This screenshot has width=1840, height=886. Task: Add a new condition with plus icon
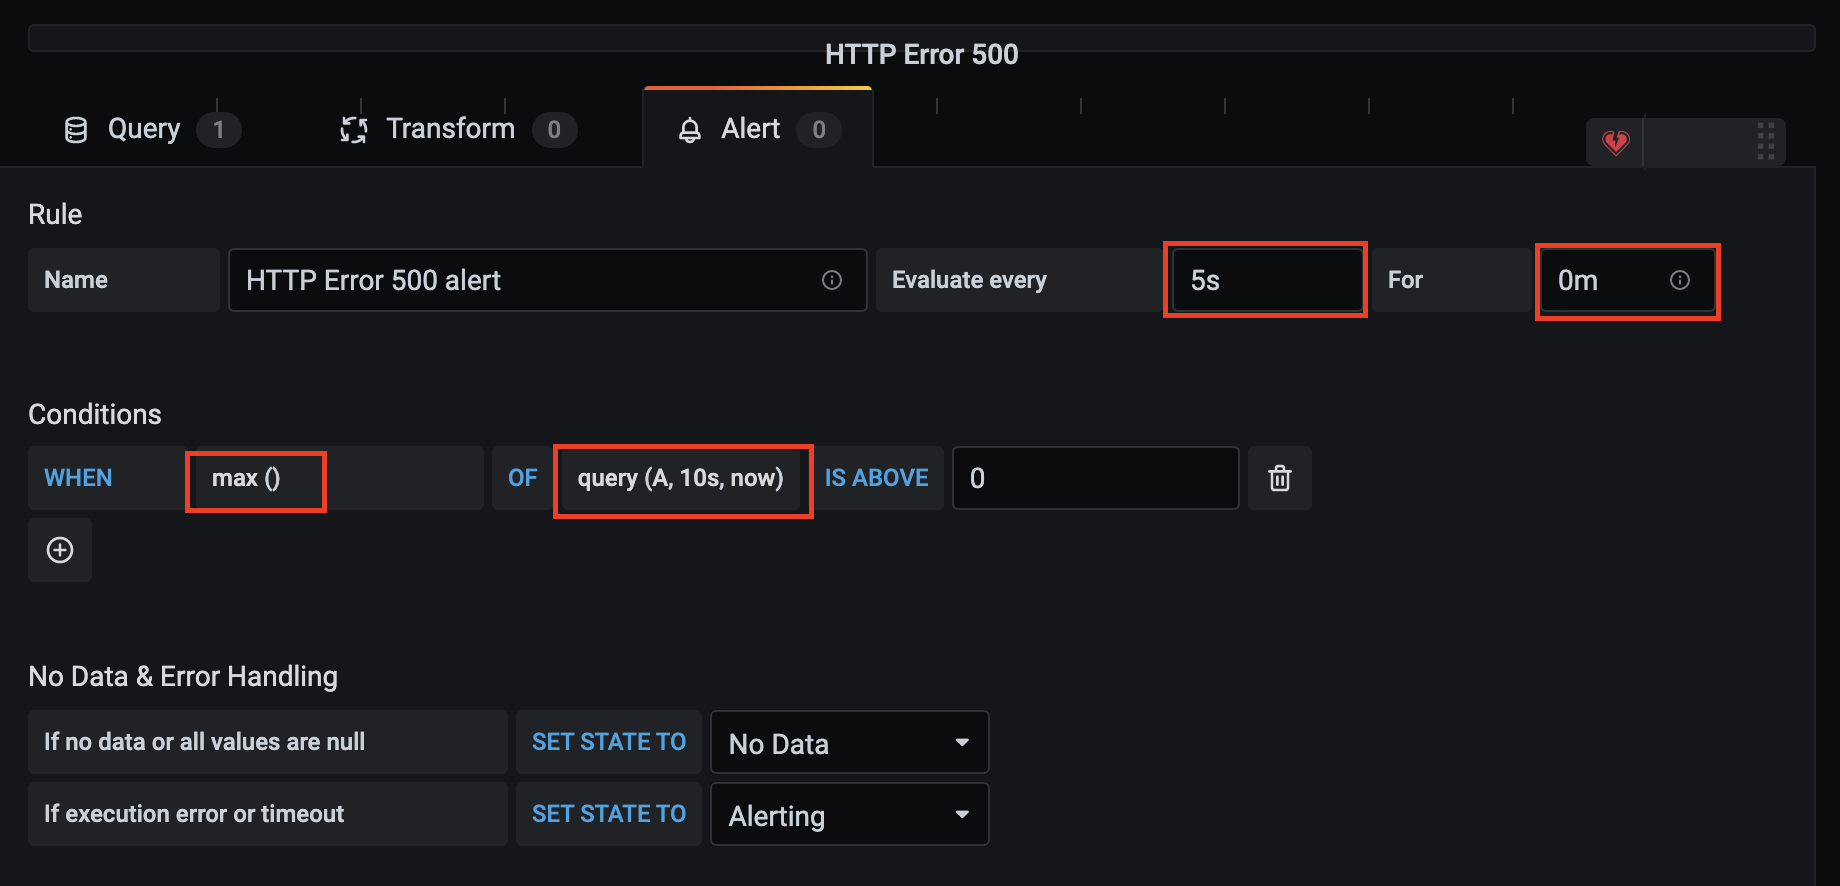click(x=60, y=550)
